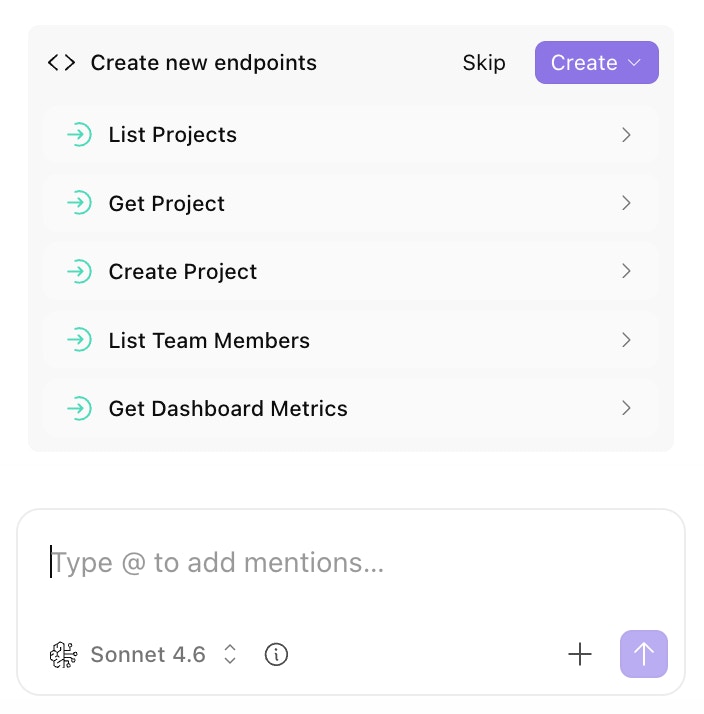Click the AI brain model icon
704x714 pixels.
tap(63, 655)
